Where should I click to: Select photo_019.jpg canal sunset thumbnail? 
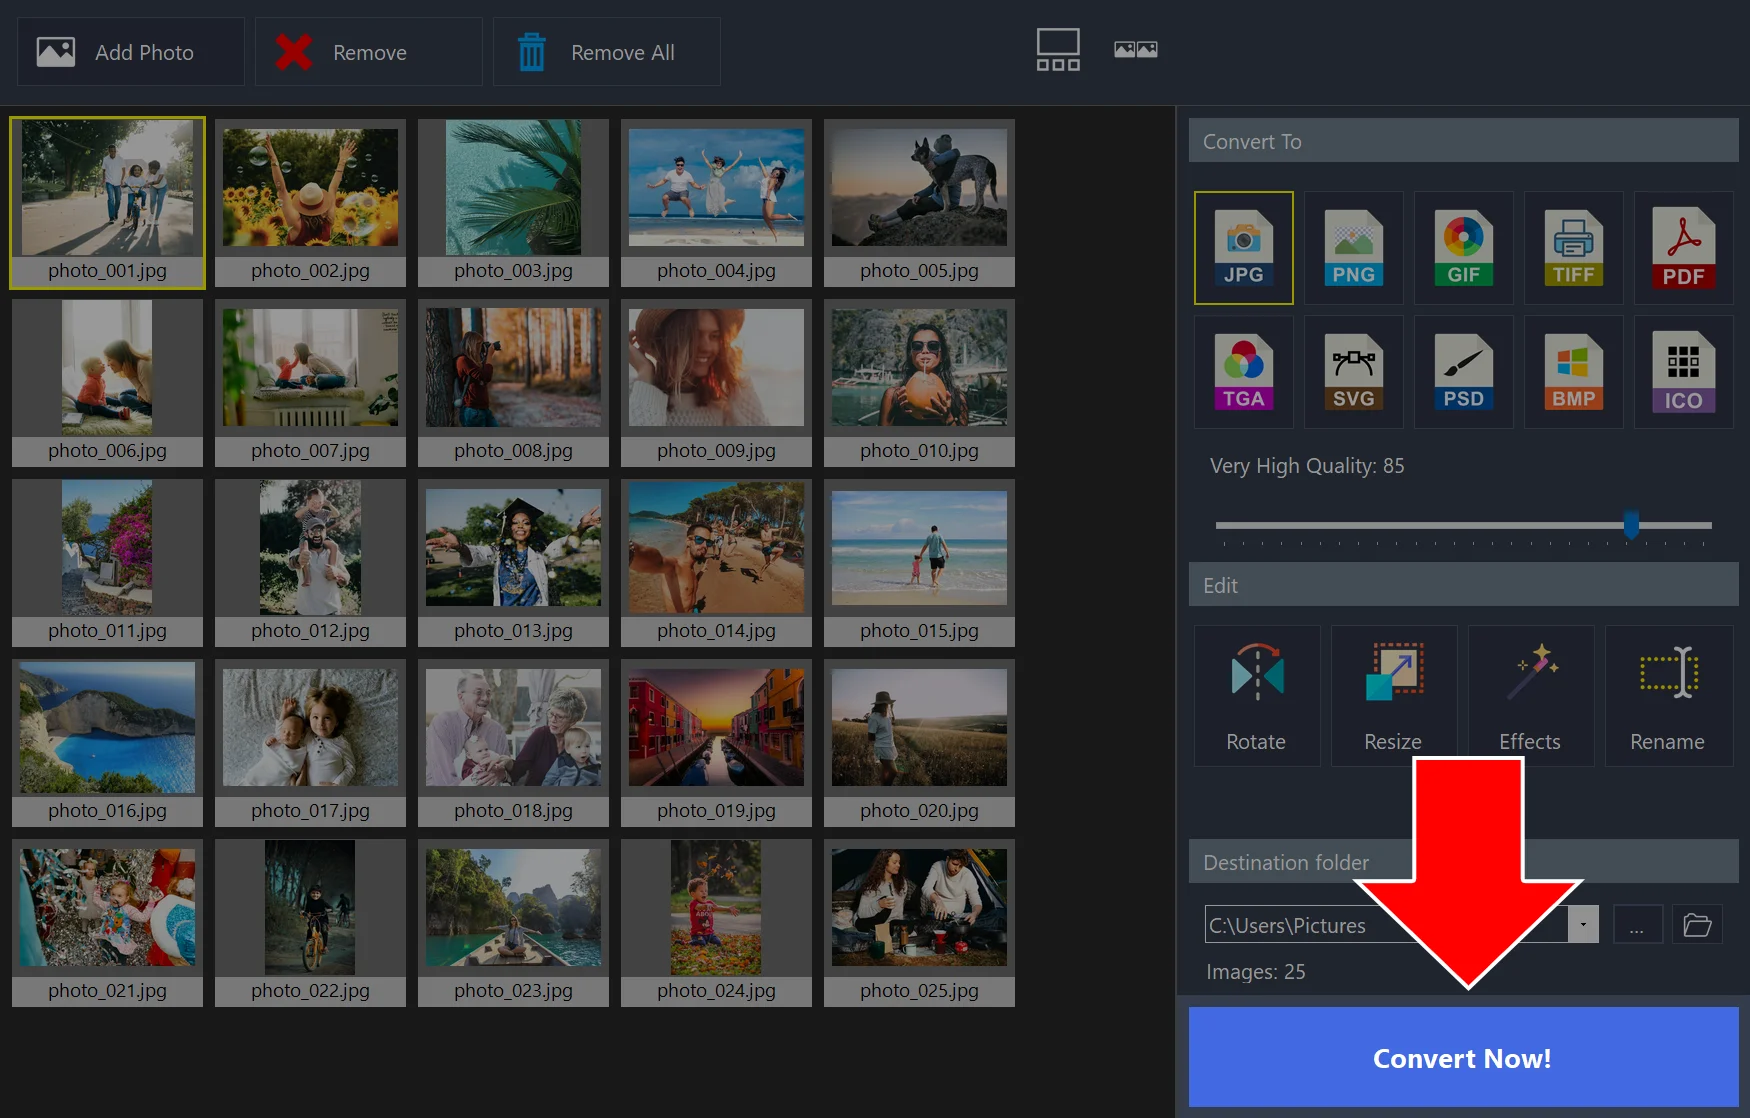pyautogui.click(x=716, y=743)
